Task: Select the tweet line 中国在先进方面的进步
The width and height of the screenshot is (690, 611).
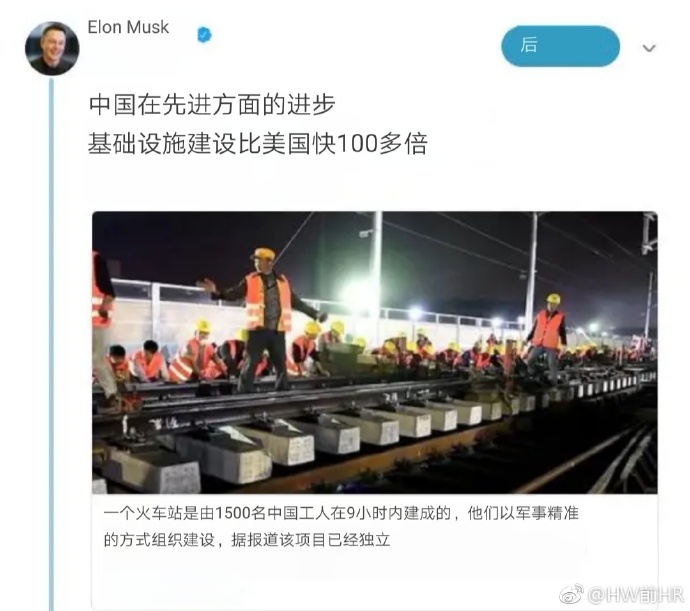Action: (212, 105)
